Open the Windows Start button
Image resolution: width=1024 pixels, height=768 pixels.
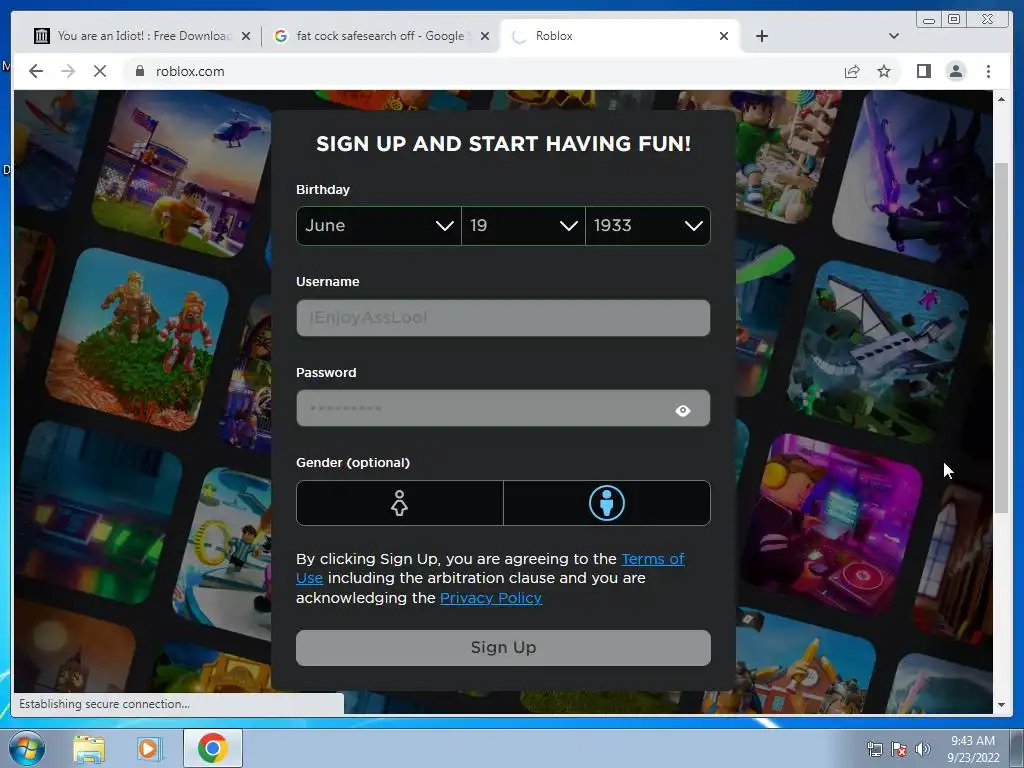(x=27, y=748)
